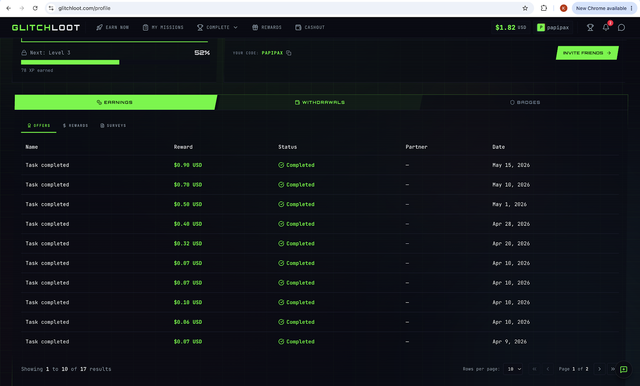Switch to the Withdrawals tab

pyautogui.click(x=320, y=102)
